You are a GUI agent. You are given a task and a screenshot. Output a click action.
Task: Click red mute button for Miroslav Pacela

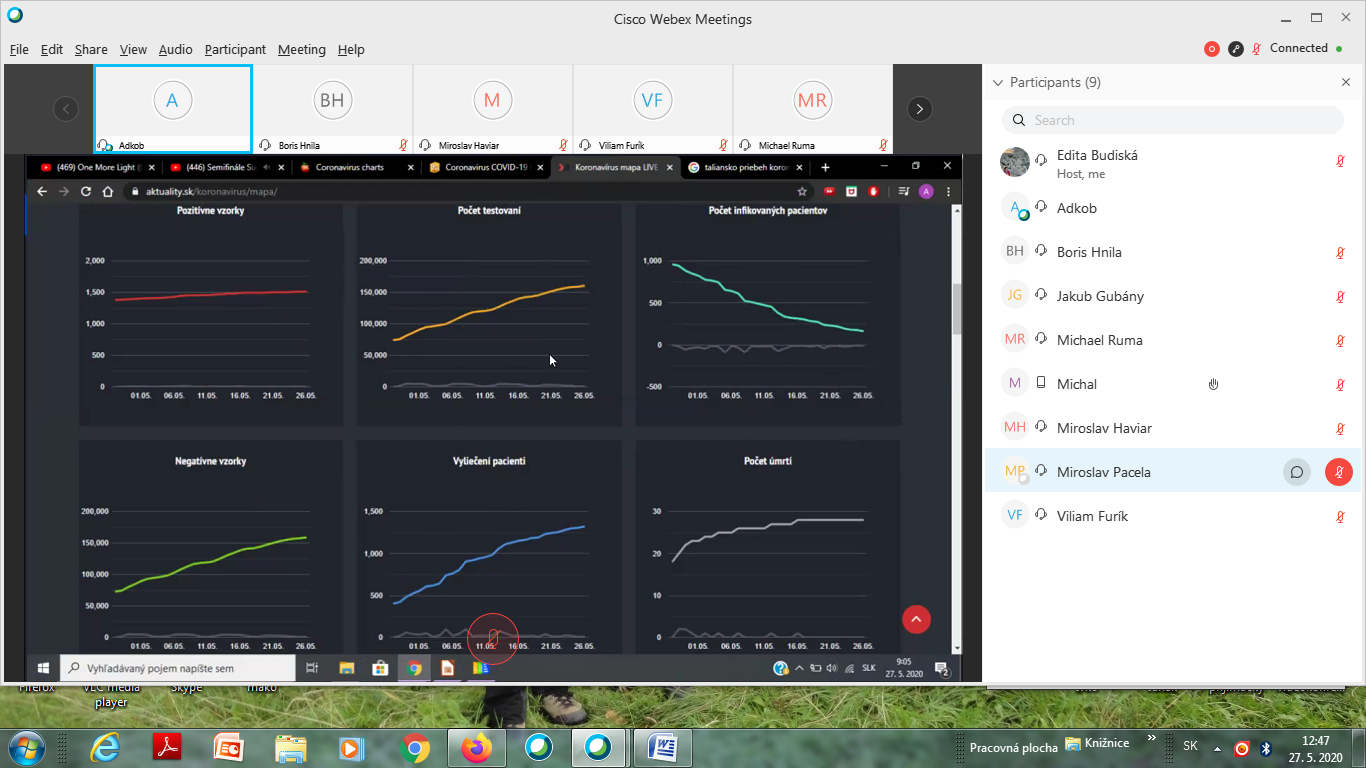(x=1339, y=472)
